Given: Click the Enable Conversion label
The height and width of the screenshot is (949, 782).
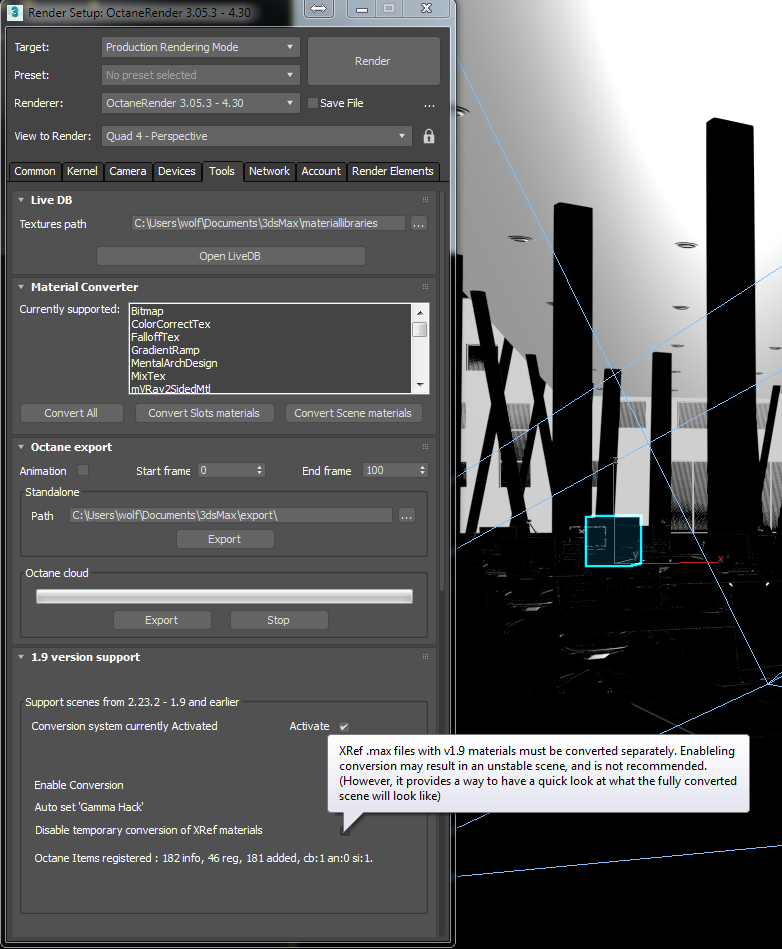Looking at the screenshot, I should click(79, 785).
